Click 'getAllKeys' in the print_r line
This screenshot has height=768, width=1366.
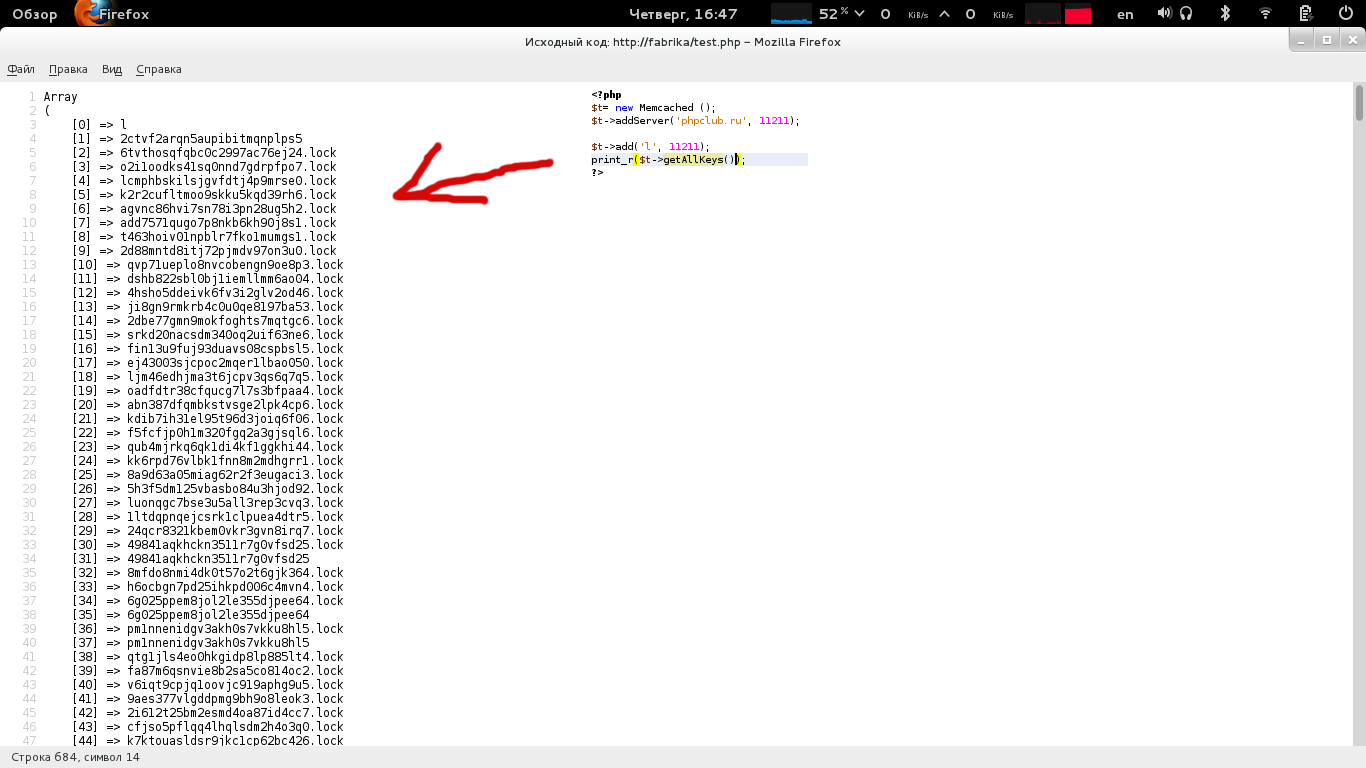[693, 160]
